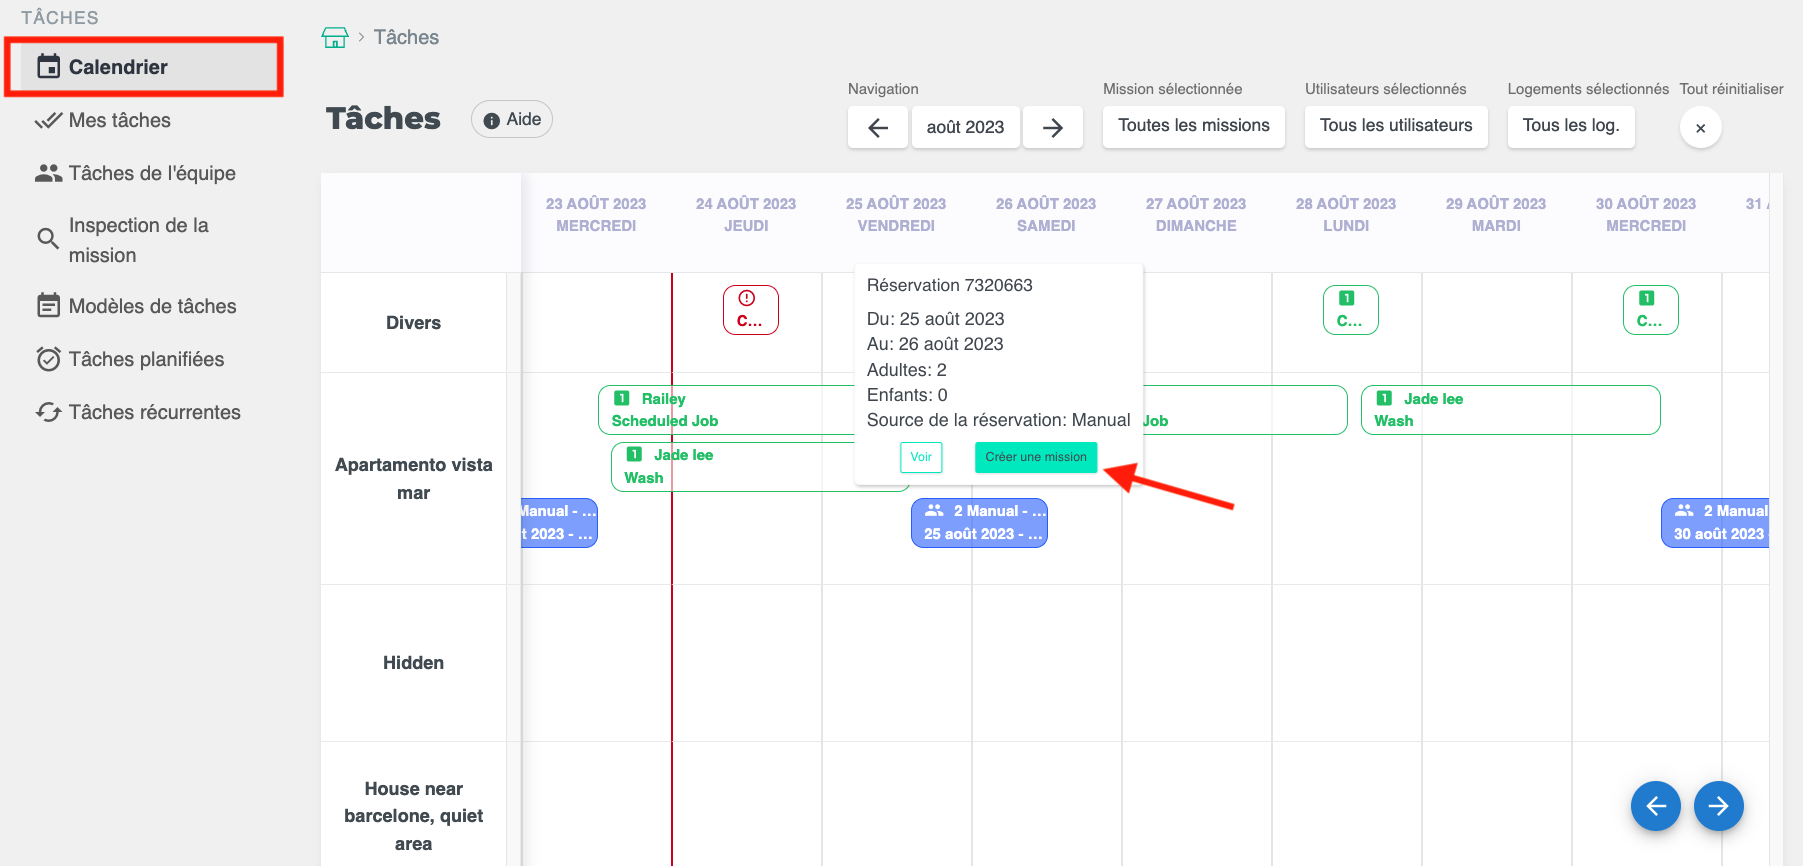Open the Toutes les missions filter
This screenshot has height=866, width=1803.
1193,126
